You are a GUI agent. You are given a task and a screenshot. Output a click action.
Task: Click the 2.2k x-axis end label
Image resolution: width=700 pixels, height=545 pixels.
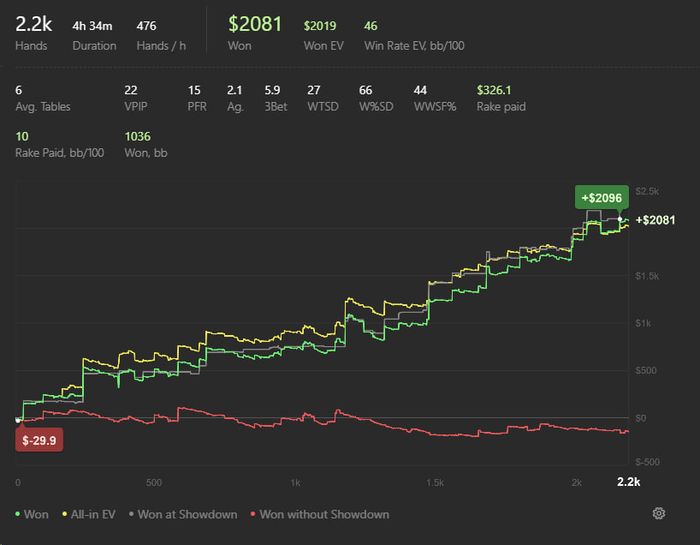coord(629,482)
